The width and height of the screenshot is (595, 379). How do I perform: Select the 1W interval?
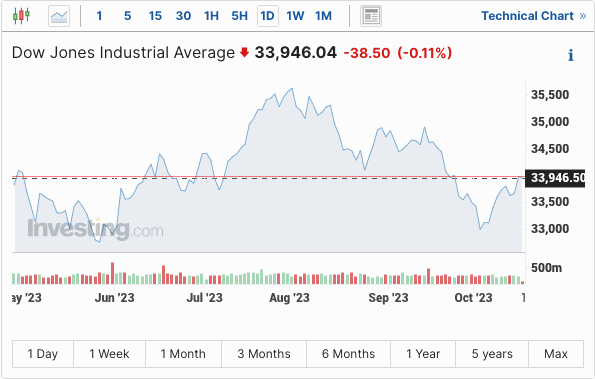coord(295,16)
